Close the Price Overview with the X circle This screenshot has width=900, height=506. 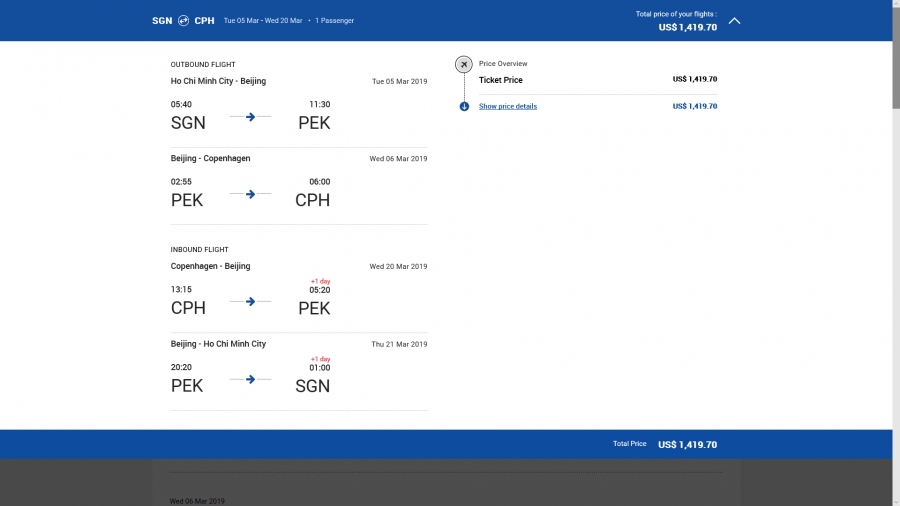click(x=464, y=64)
